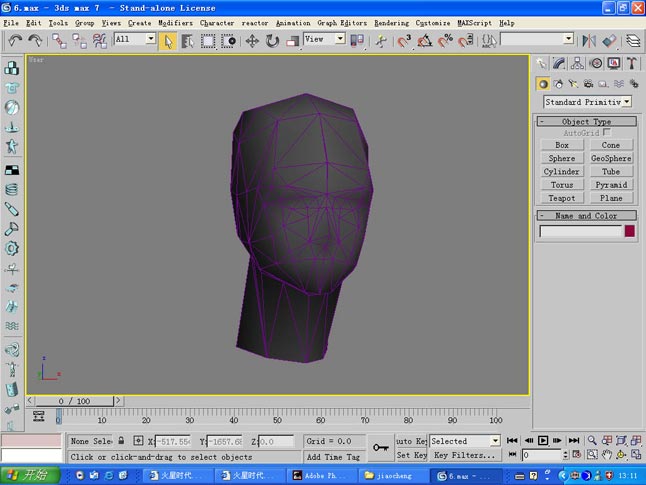Toggle Angle Snap
Screen dimensions: 646x485
pos(424,41)
